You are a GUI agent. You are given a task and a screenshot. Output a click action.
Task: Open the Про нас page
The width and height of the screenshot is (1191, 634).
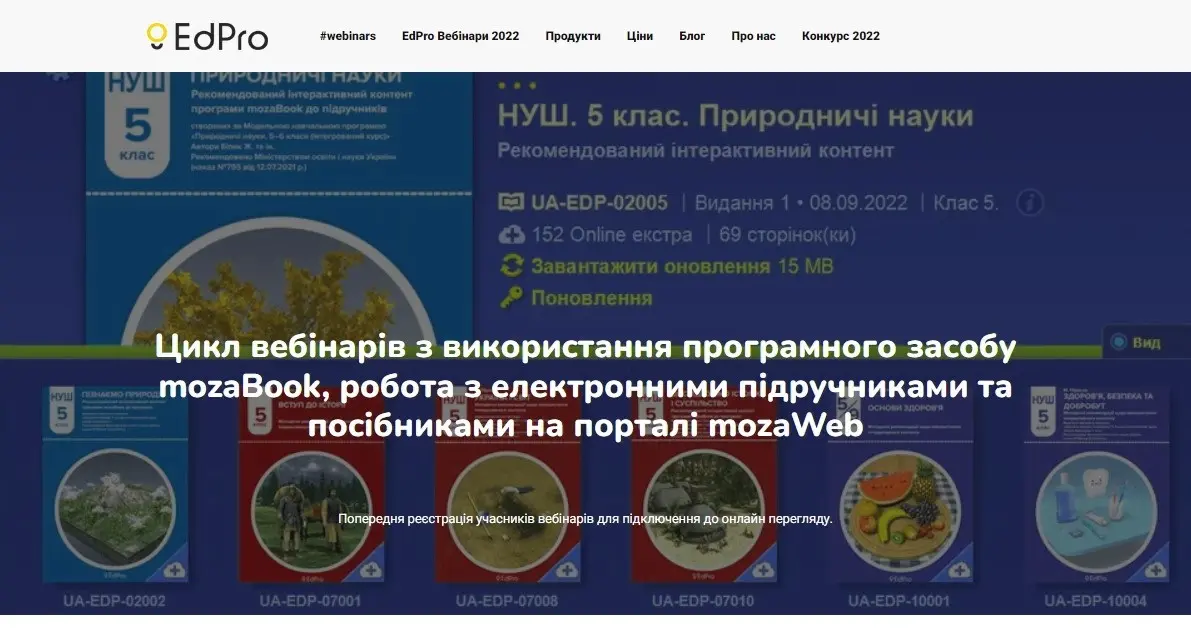point(753,36)
